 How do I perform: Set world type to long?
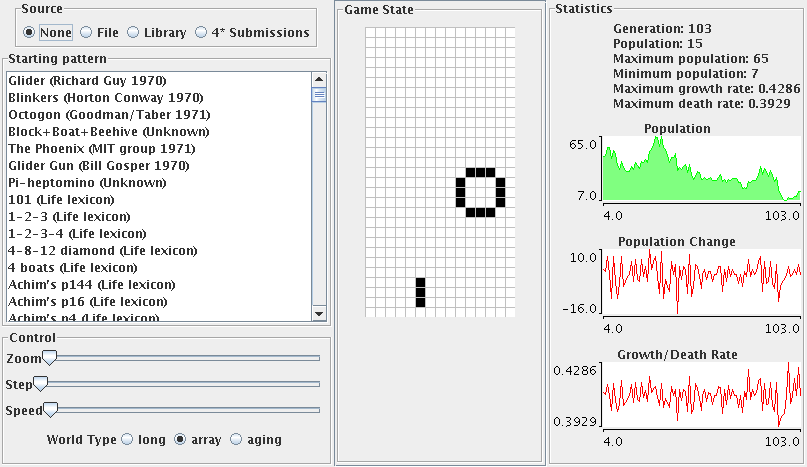pos(127,439)
